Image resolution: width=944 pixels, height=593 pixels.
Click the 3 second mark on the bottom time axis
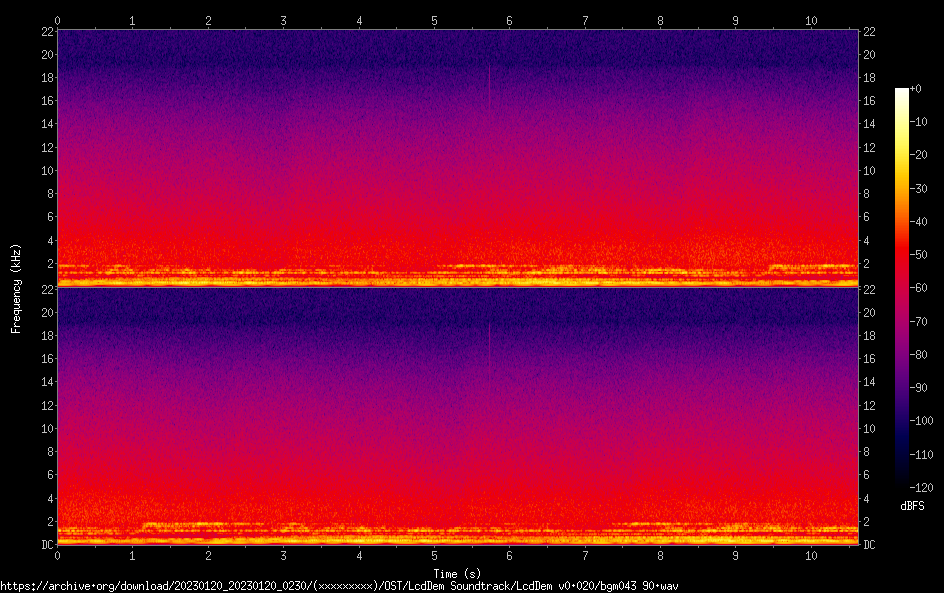pos(284,555)
